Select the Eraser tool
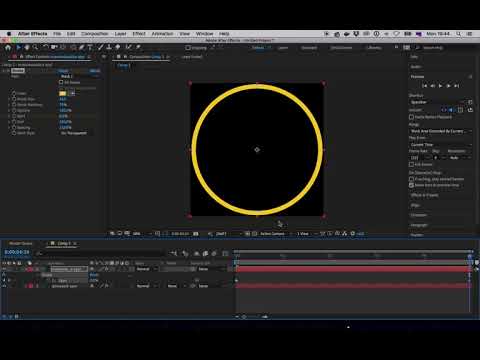 [118, 48]
